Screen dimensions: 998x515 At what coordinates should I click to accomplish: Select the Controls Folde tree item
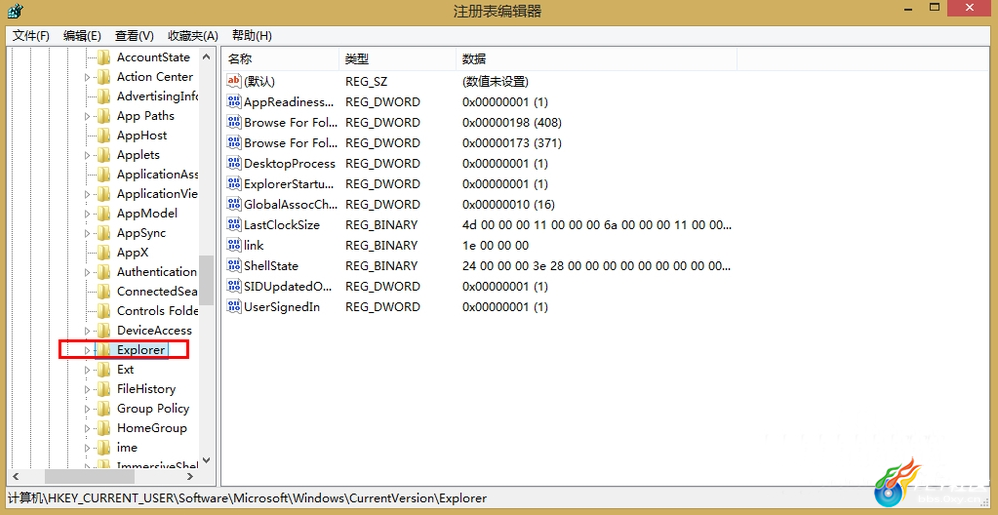[x=157, y=311]
